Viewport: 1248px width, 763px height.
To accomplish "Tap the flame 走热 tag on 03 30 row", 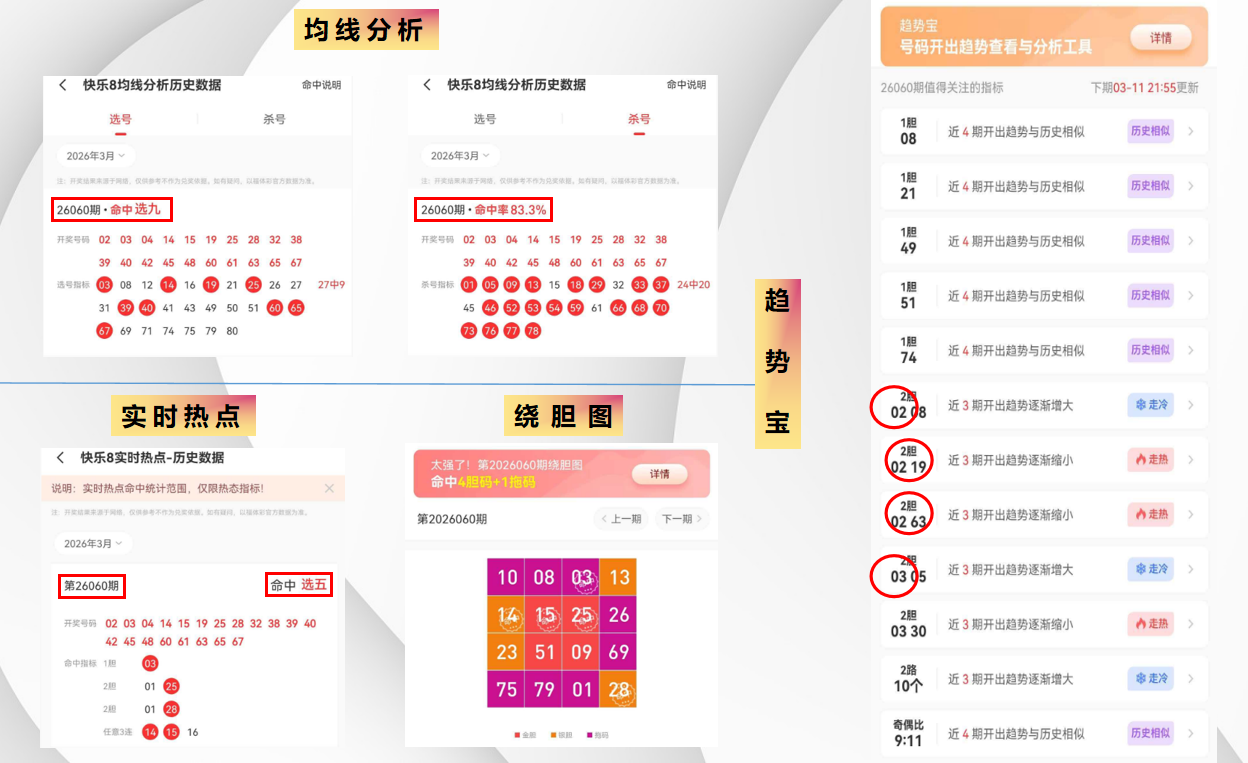I will pos(1150,624).
